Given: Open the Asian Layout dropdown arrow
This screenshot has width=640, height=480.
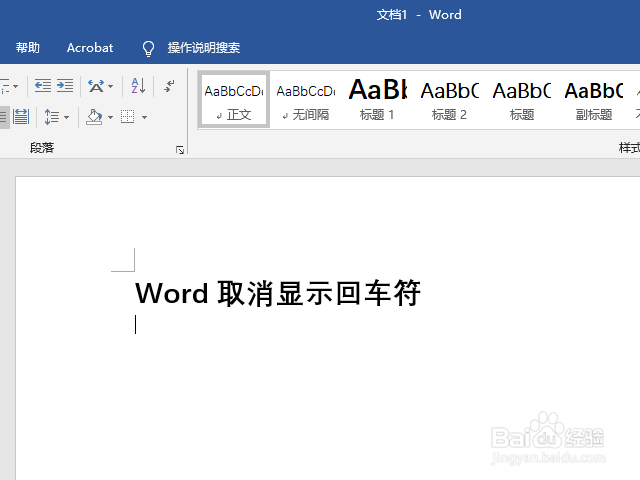Looking at the screenshot, I should coord(111,87).
